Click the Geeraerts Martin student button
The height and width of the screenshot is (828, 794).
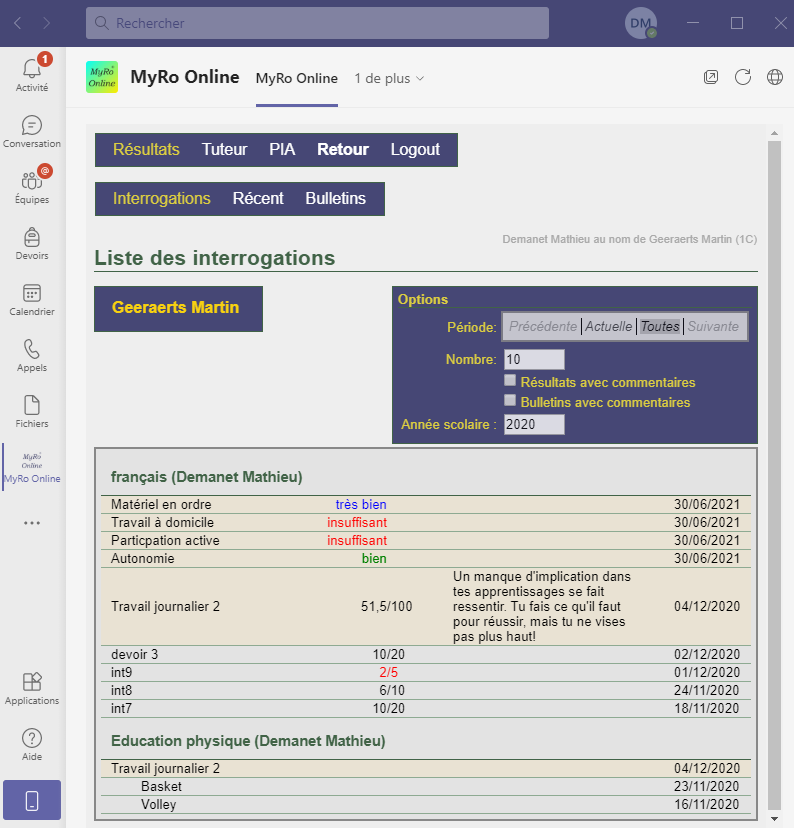point(178,309)
